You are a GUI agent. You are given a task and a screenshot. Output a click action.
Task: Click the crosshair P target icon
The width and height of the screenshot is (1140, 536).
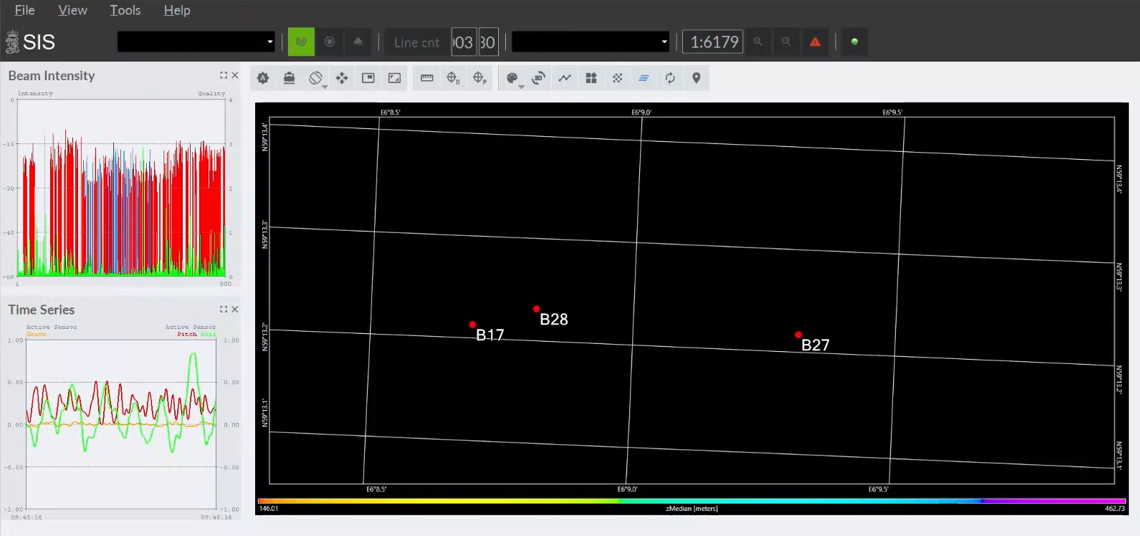[480, 78]
